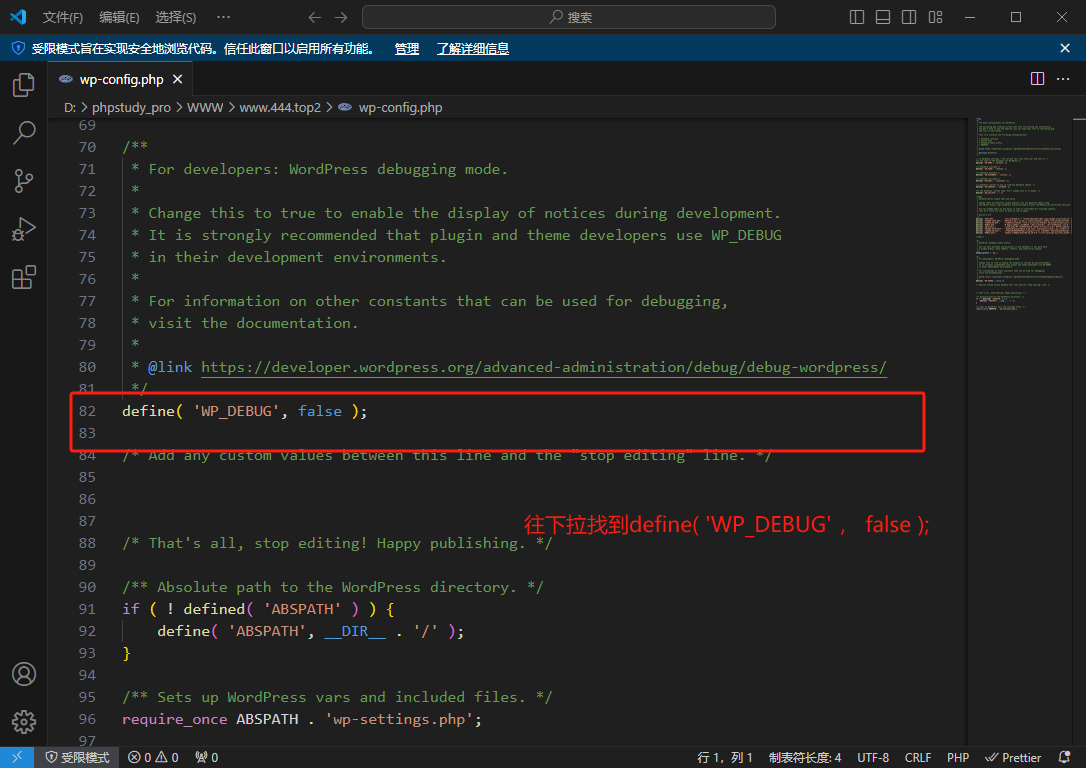
Task: Open Run and Debug view
Action: [24, 229]
